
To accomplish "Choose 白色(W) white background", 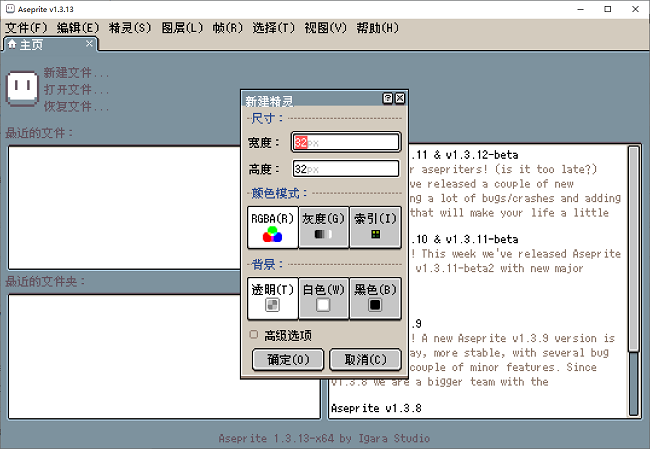I will coord(323,298).
